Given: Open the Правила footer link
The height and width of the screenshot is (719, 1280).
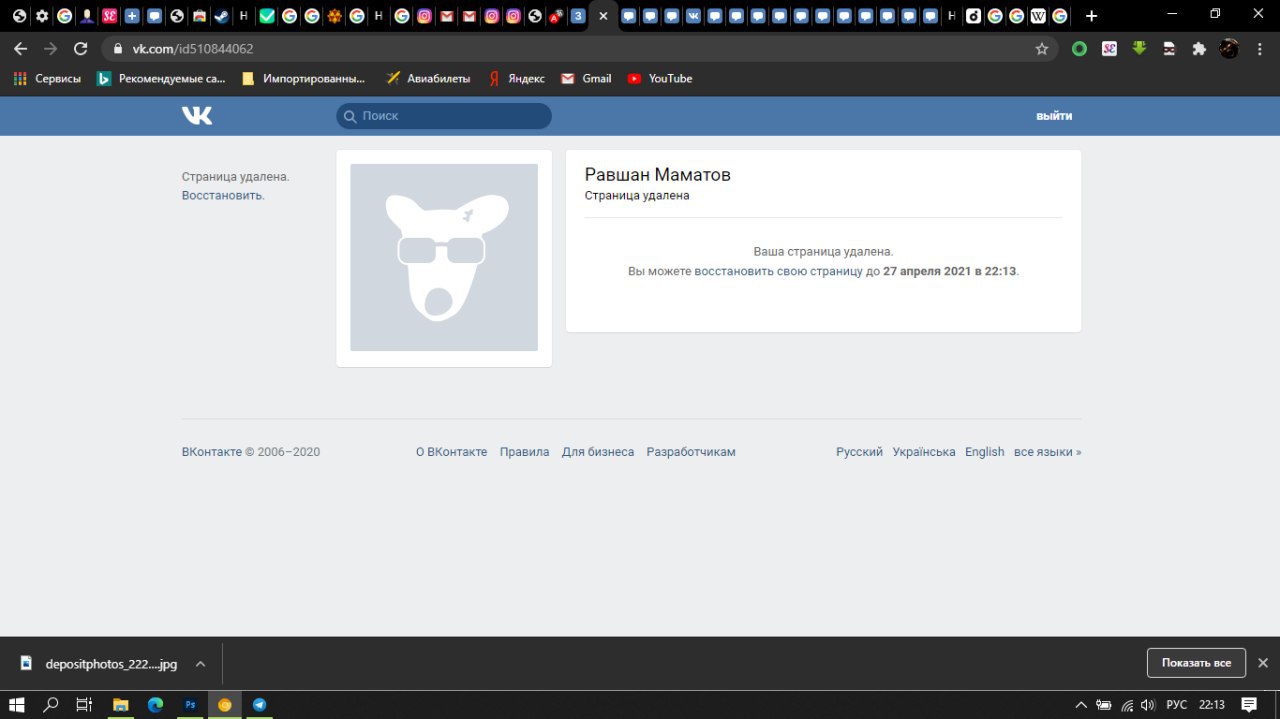Looking at the screenshot, I should pos(524,452).
